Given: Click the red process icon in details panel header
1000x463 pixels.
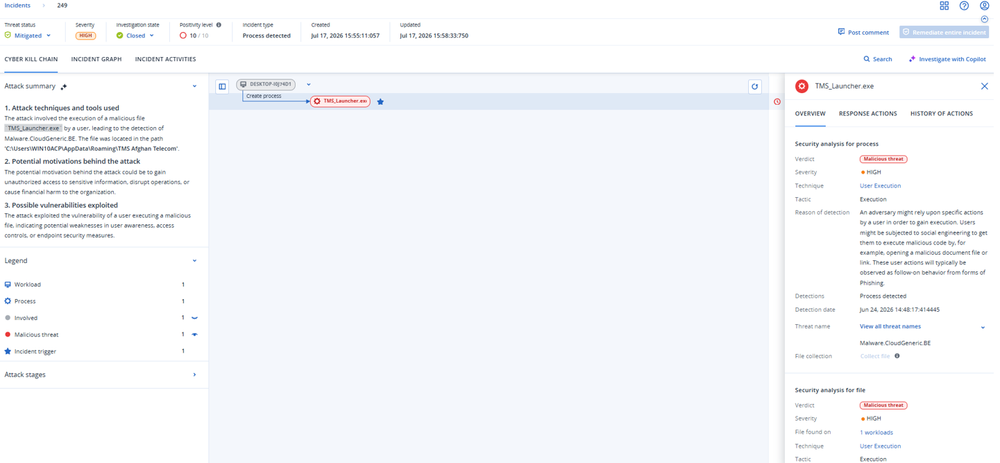Looking at the screenshot, I should click(x=802, y=86).
